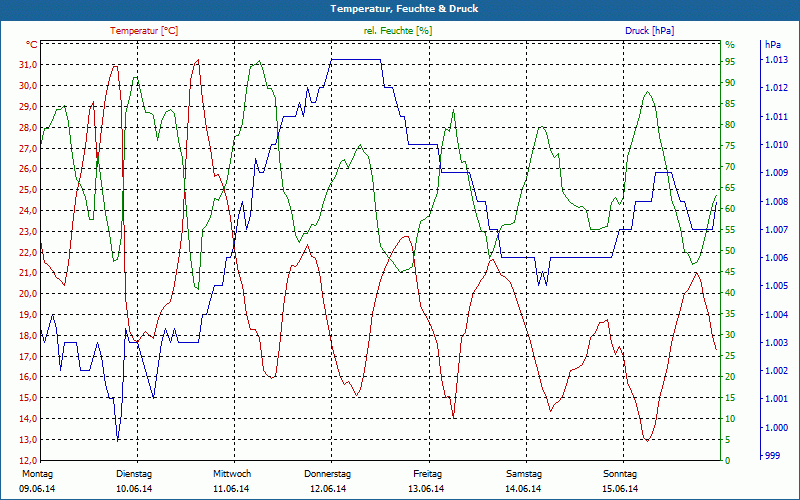Image resolution: width=800 pixels, height=500 pixels.
Task: Click the date '09.06.14'
Action: pyautogui.click(x=37, y=489)
